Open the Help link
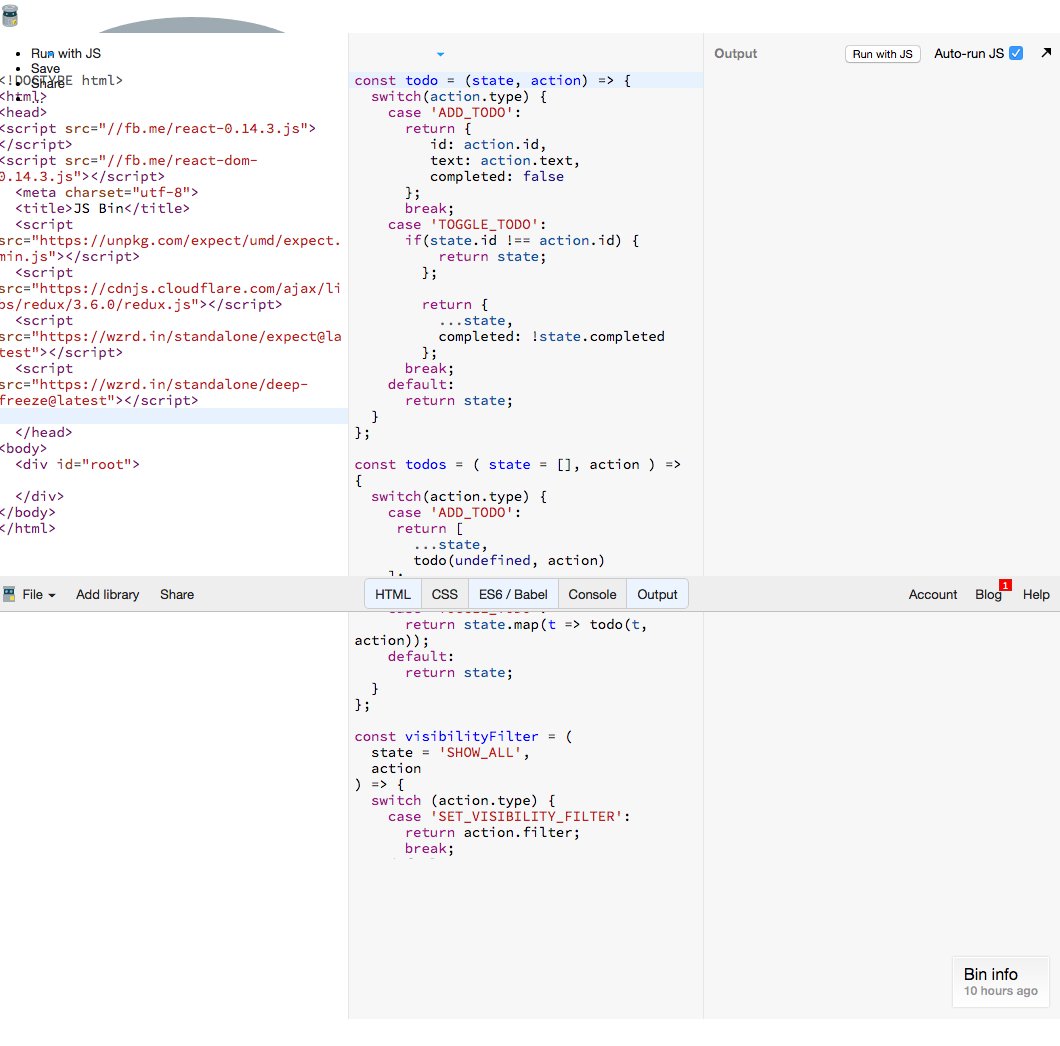This screenshot has height=1046, width=1060. coord(1036,594)
